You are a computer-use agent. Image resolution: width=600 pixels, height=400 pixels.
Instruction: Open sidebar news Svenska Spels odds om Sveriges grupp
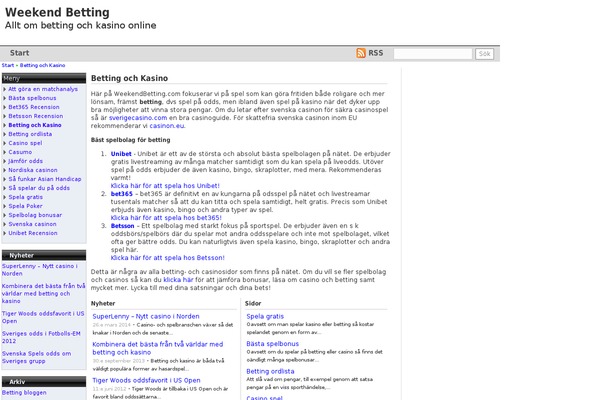coord(36,358)
